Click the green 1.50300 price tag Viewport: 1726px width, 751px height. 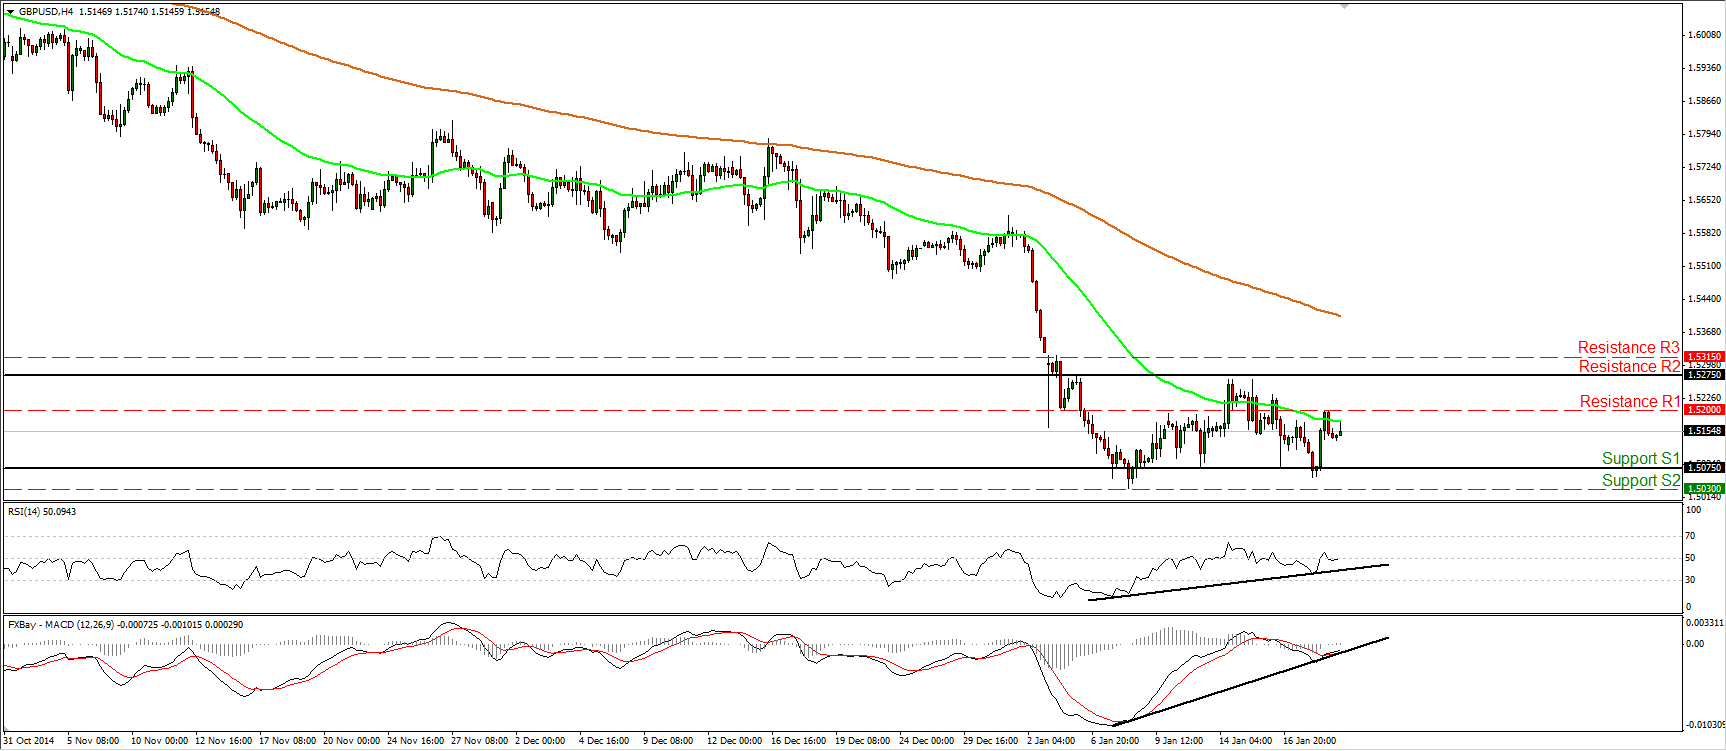[1704, 489]
